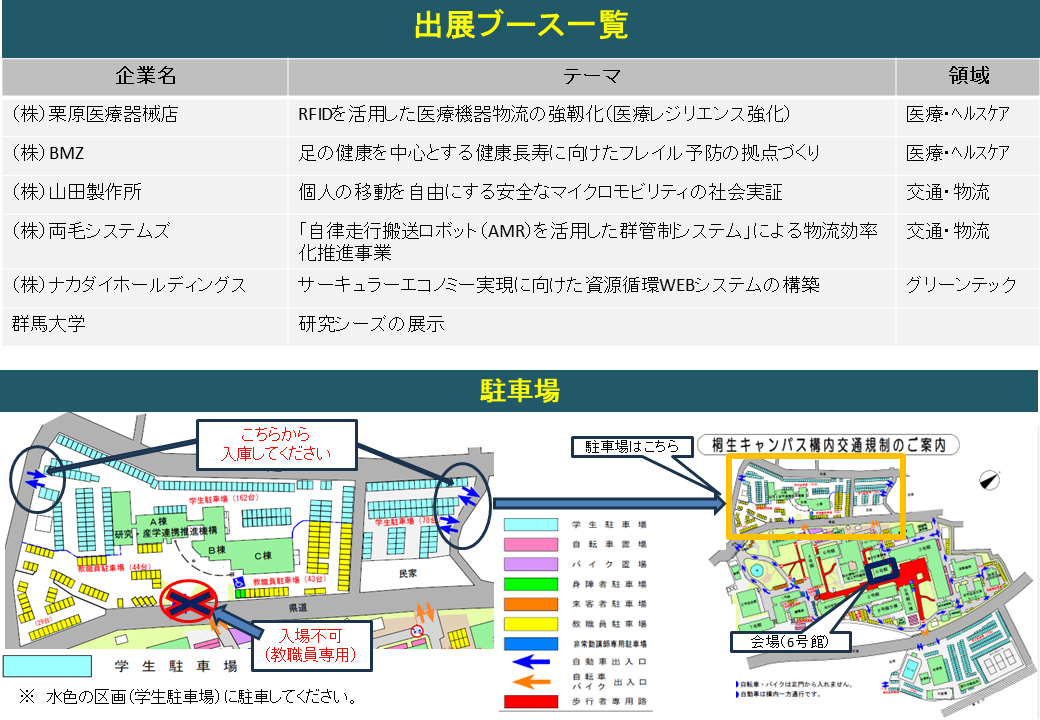1040x720 pixels.
Task: Click the north compass arrow icon
Action: point(990,480)
